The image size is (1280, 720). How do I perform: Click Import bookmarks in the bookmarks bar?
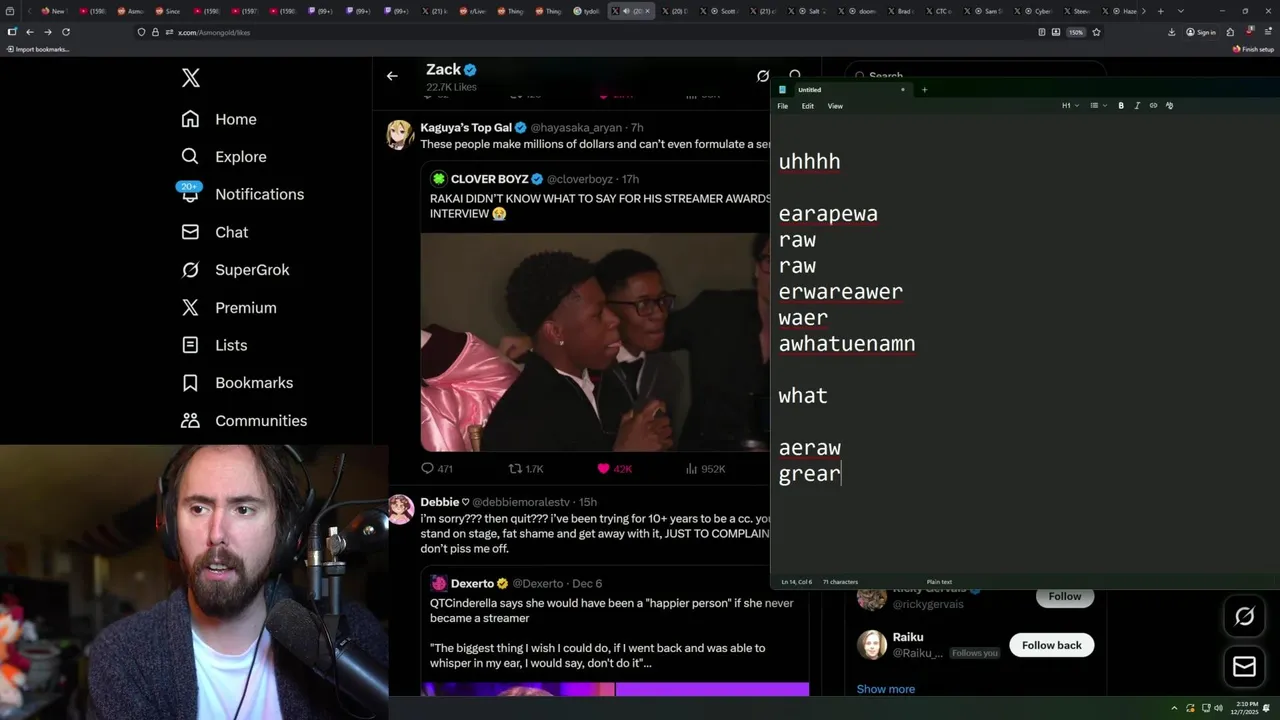(x=38, y=49)
